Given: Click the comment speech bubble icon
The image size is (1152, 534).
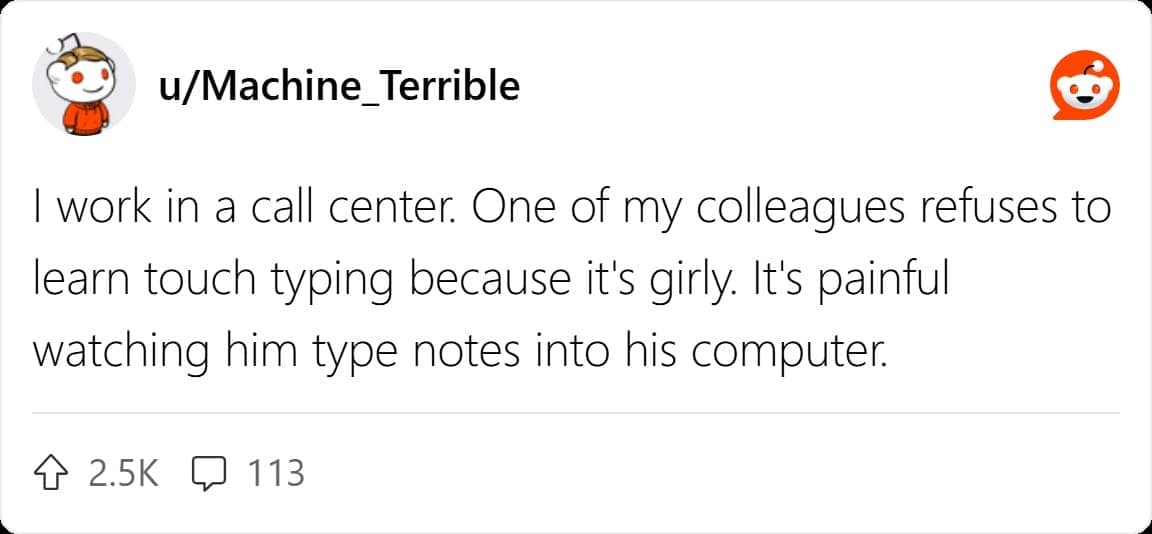Looking at the screenshot, I should tap(204, 472).
